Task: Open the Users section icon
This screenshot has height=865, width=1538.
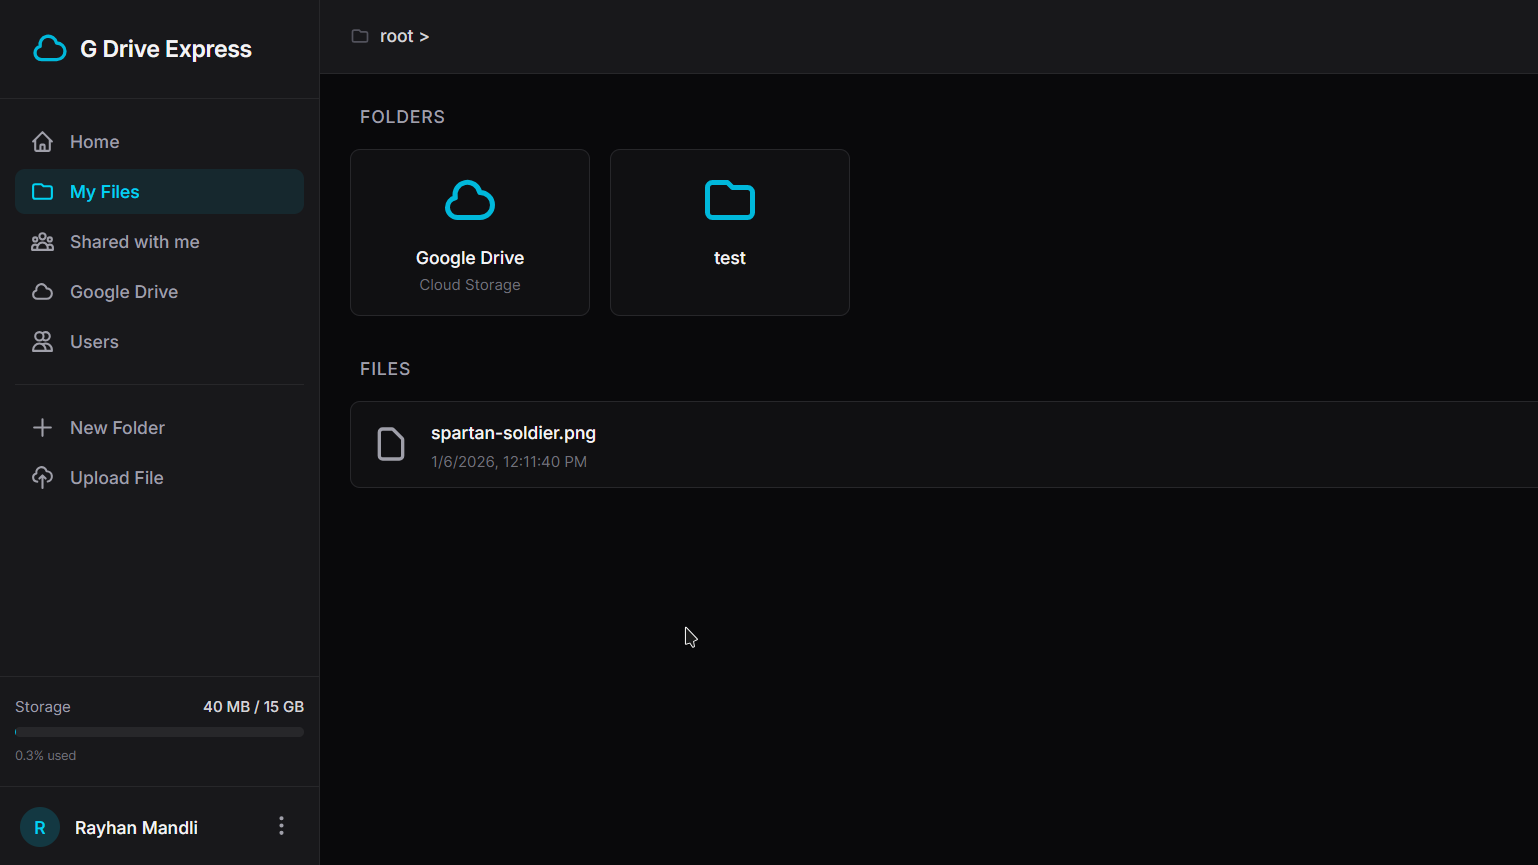Action: pyautogui.click(x=43, y=341)
